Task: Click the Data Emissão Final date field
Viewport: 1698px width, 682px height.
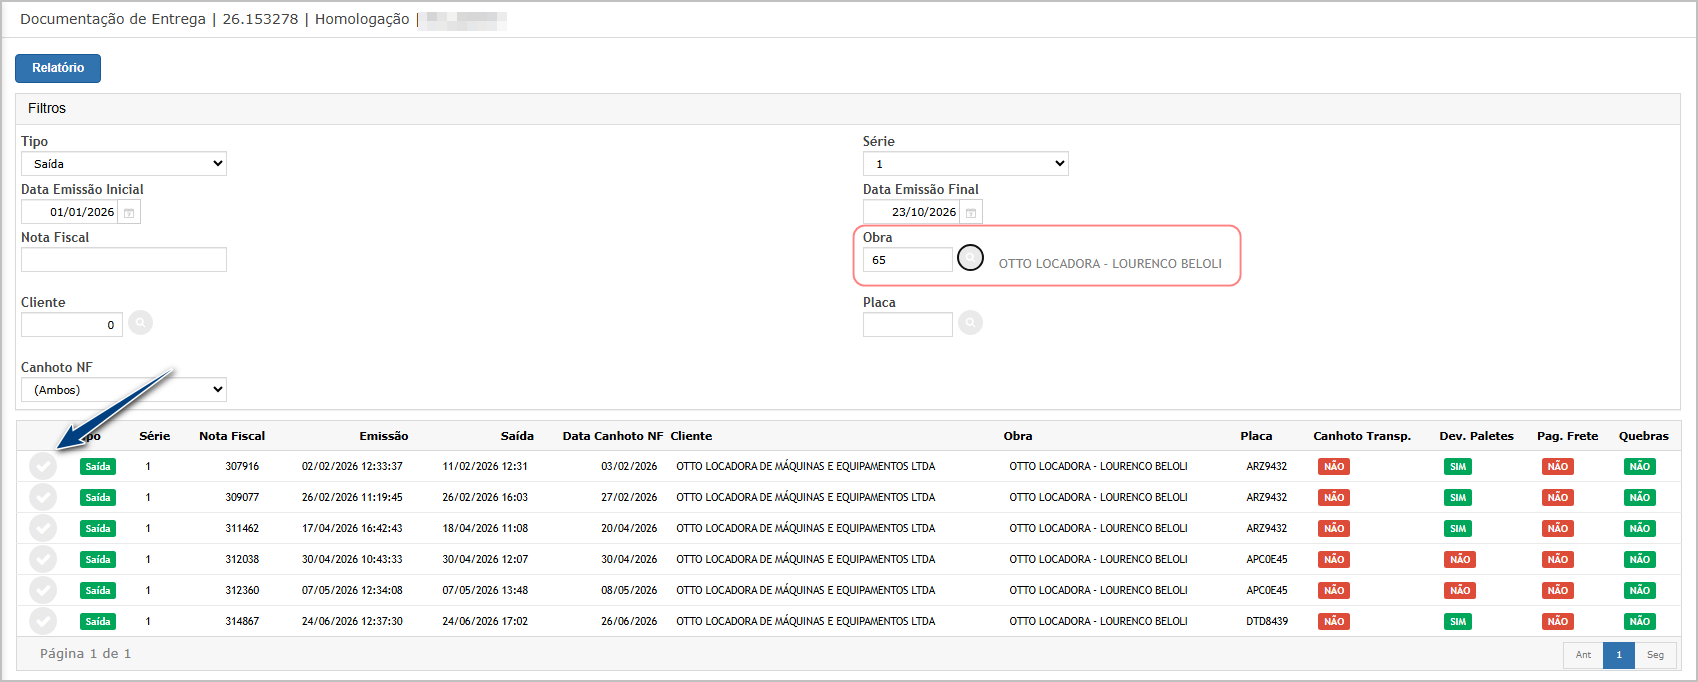Action: [x=912, y=212]
